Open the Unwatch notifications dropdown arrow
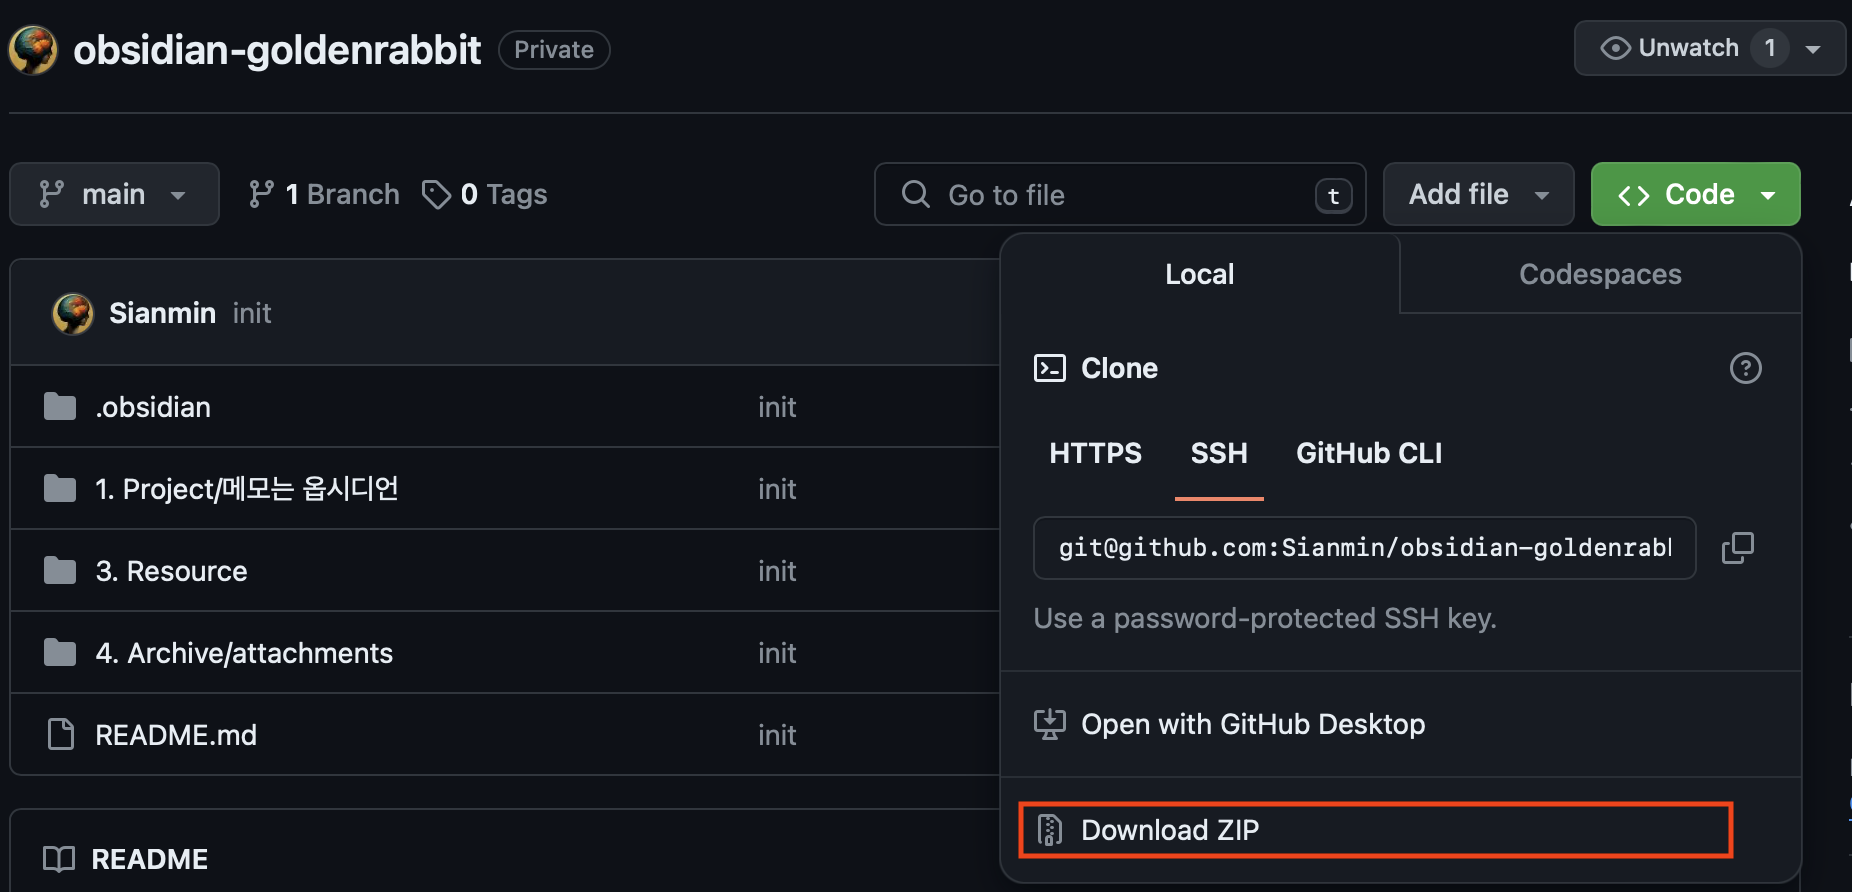 tap(1813, 48)
